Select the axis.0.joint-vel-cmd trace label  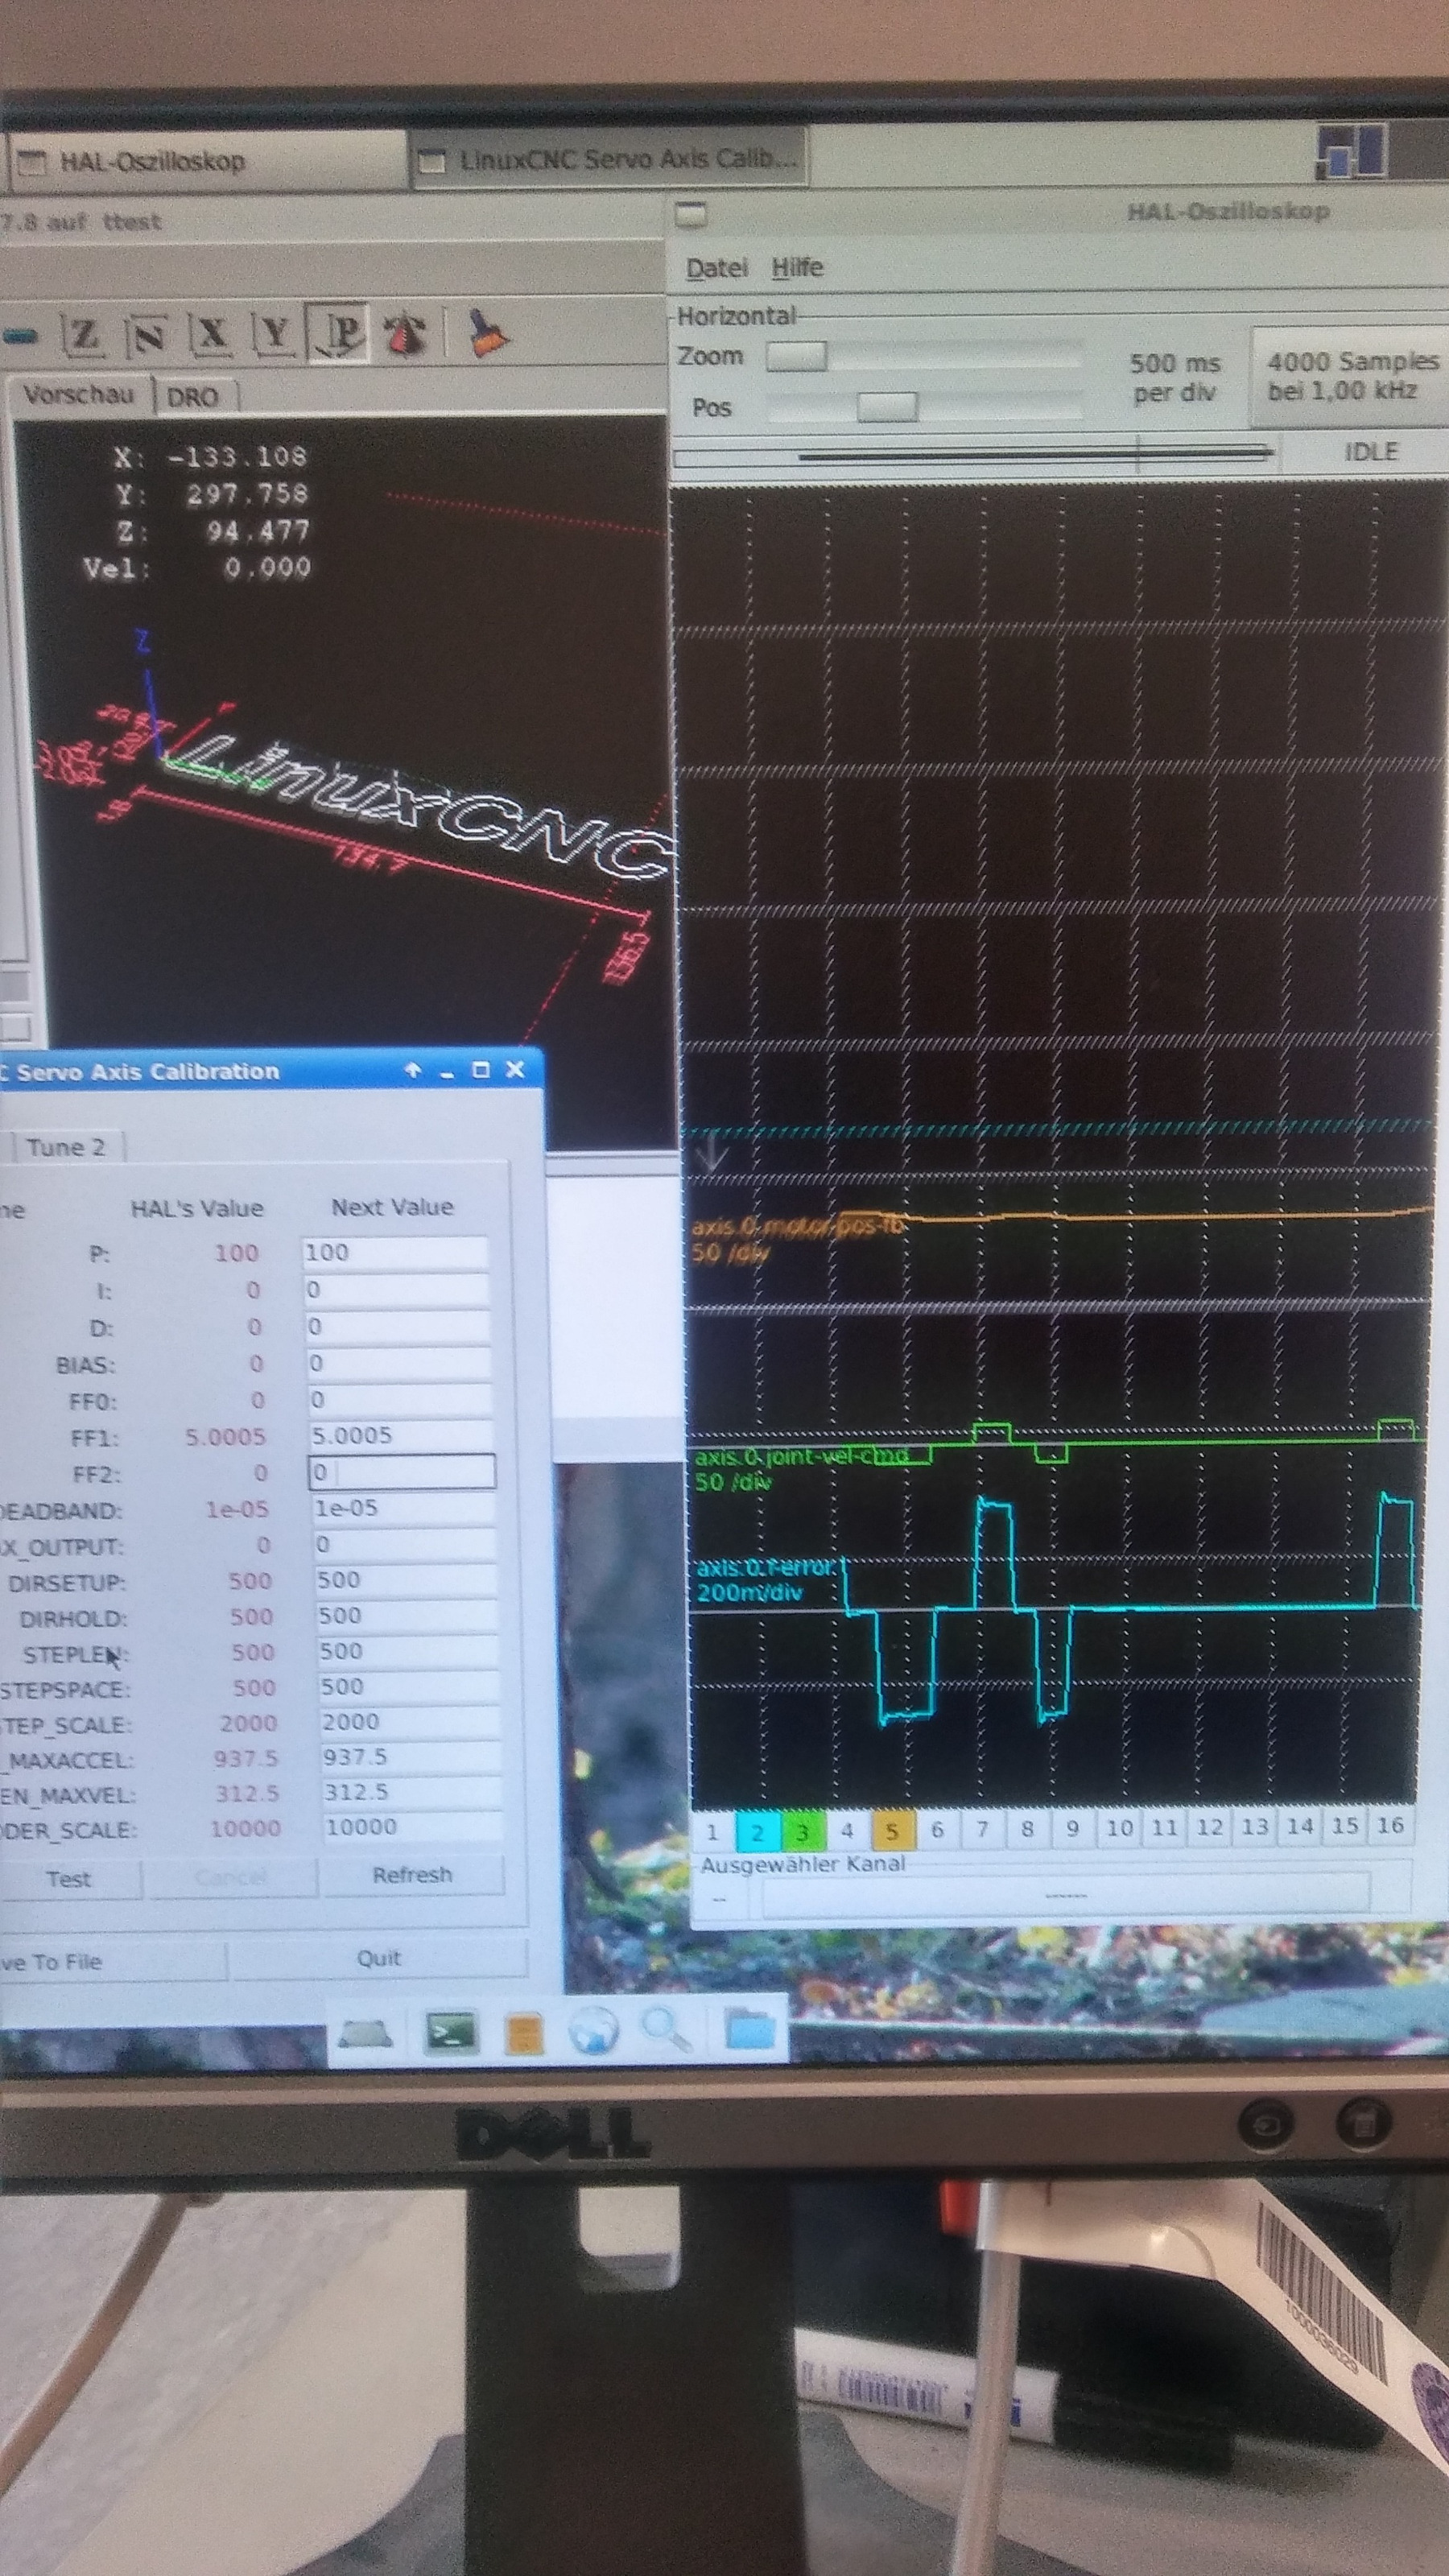(802, 1456)
